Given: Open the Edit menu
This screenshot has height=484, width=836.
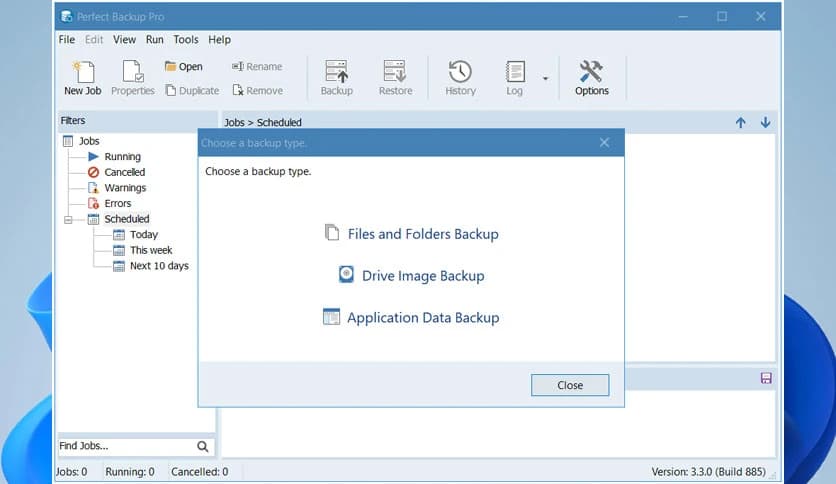Looking at the screenshot, I should pos(94,39).
